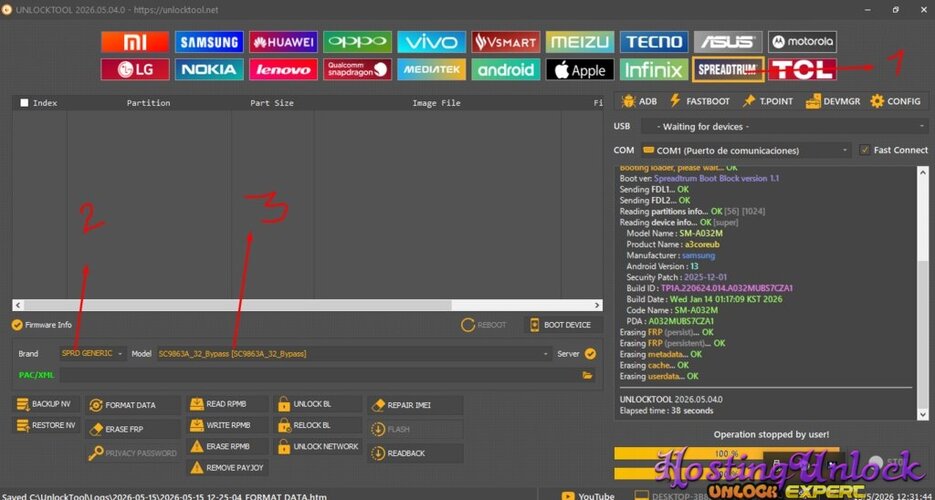Click the right arrow of partition scrollbar
Image resolution: width=935 pixels, height=500 pixels.
point(597,305)
